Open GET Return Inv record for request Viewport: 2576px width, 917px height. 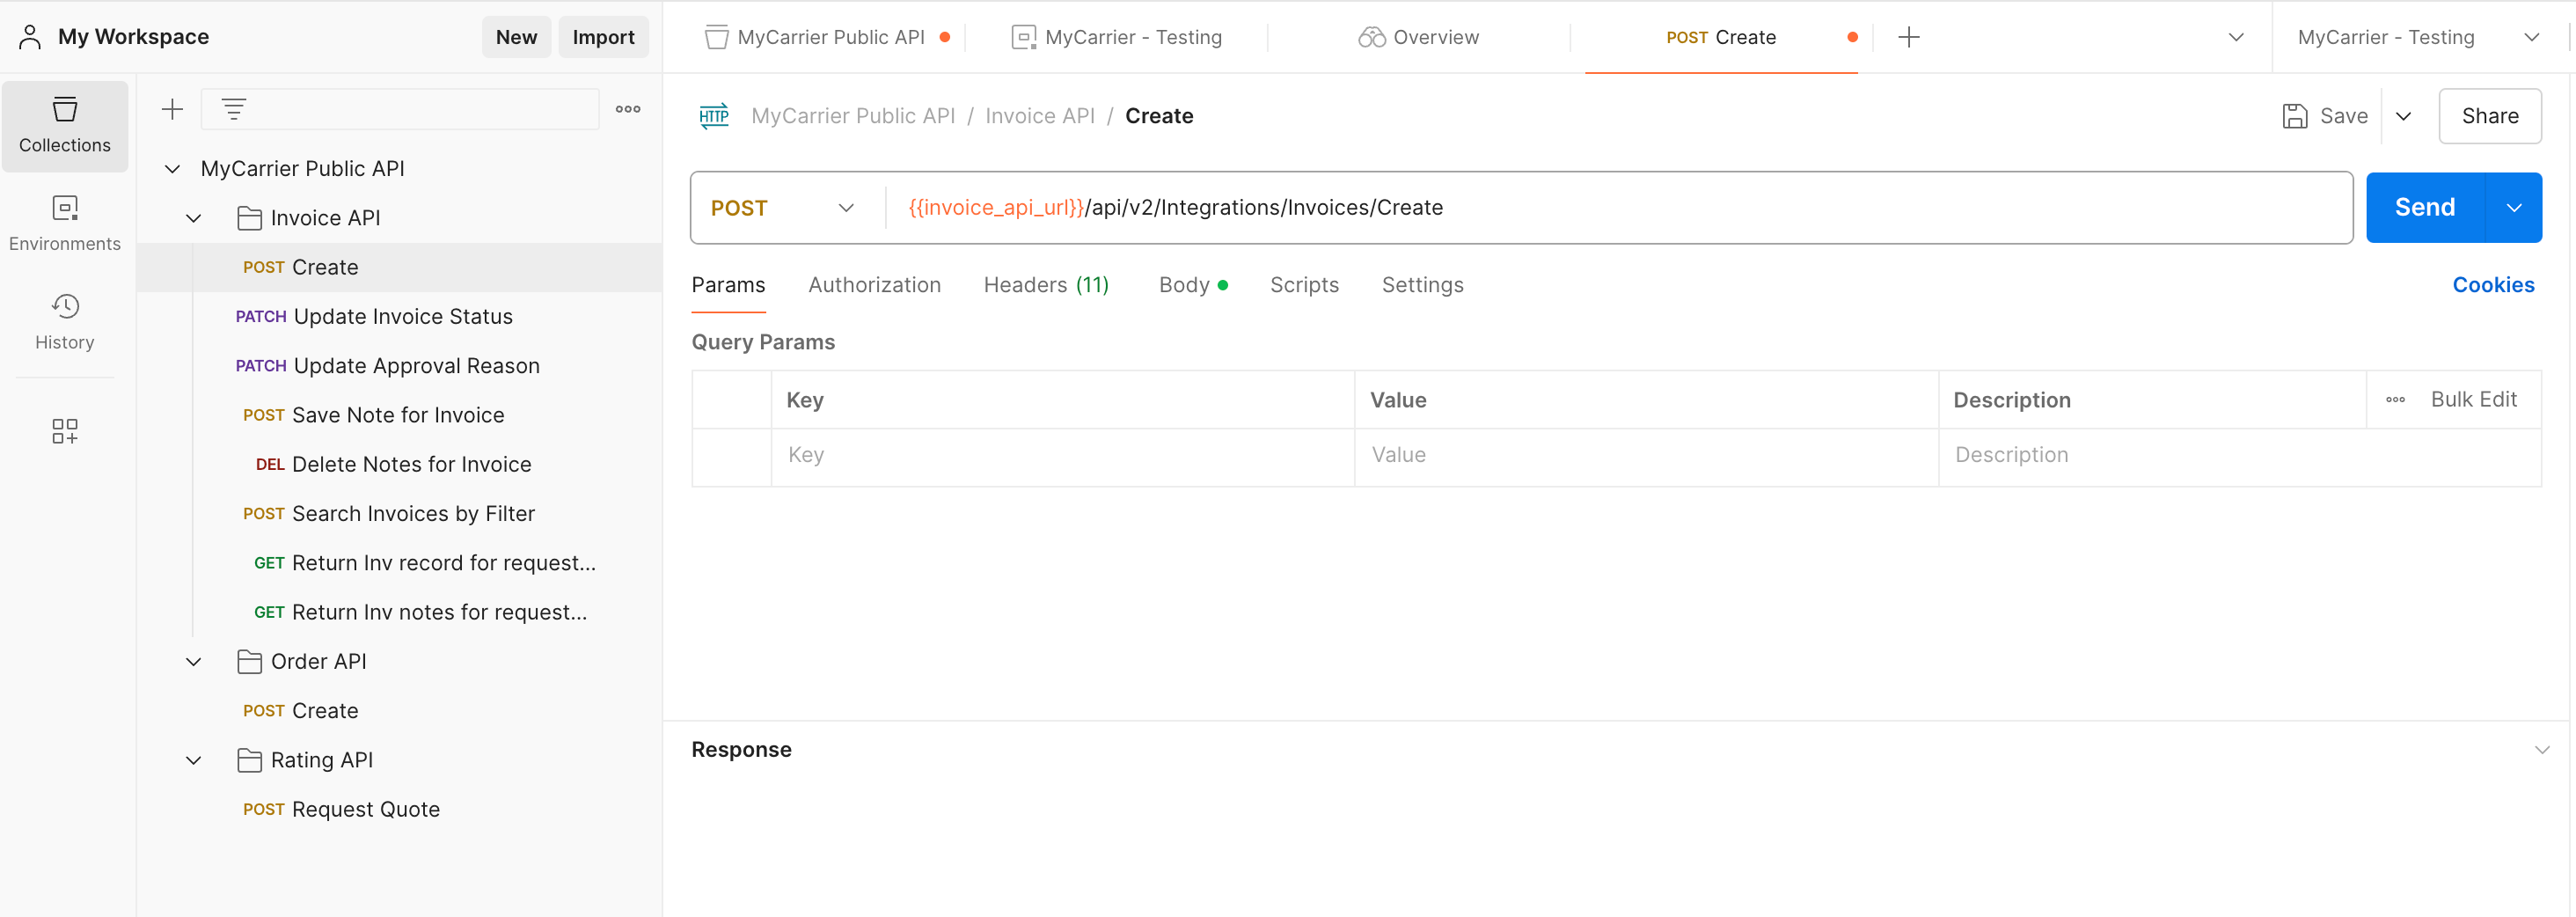[400, 563]
